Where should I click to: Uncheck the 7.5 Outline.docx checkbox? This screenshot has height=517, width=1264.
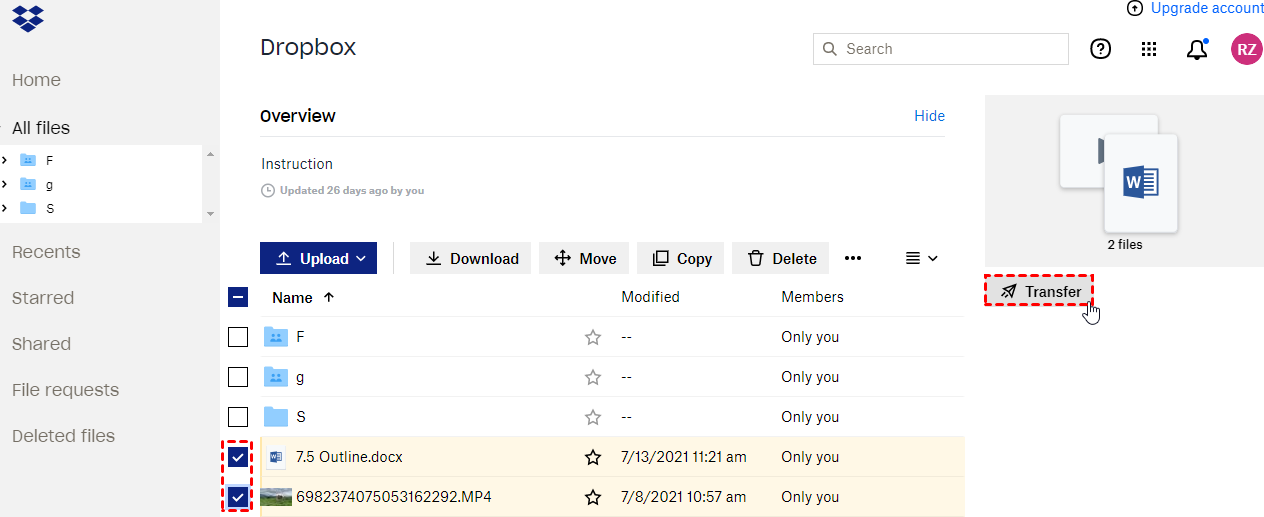(238, 457)
